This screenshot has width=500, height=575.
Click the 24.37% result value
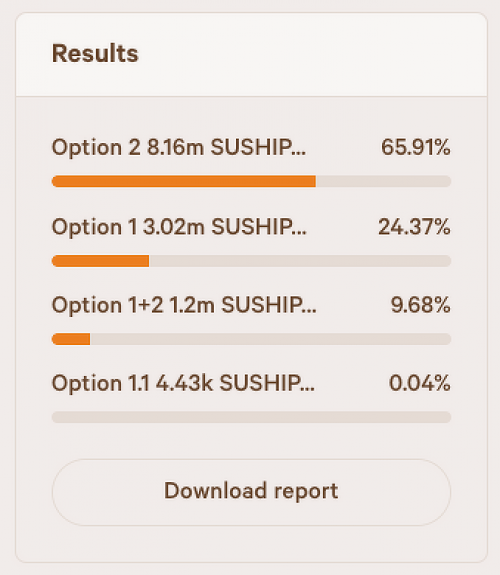point(414,227)
